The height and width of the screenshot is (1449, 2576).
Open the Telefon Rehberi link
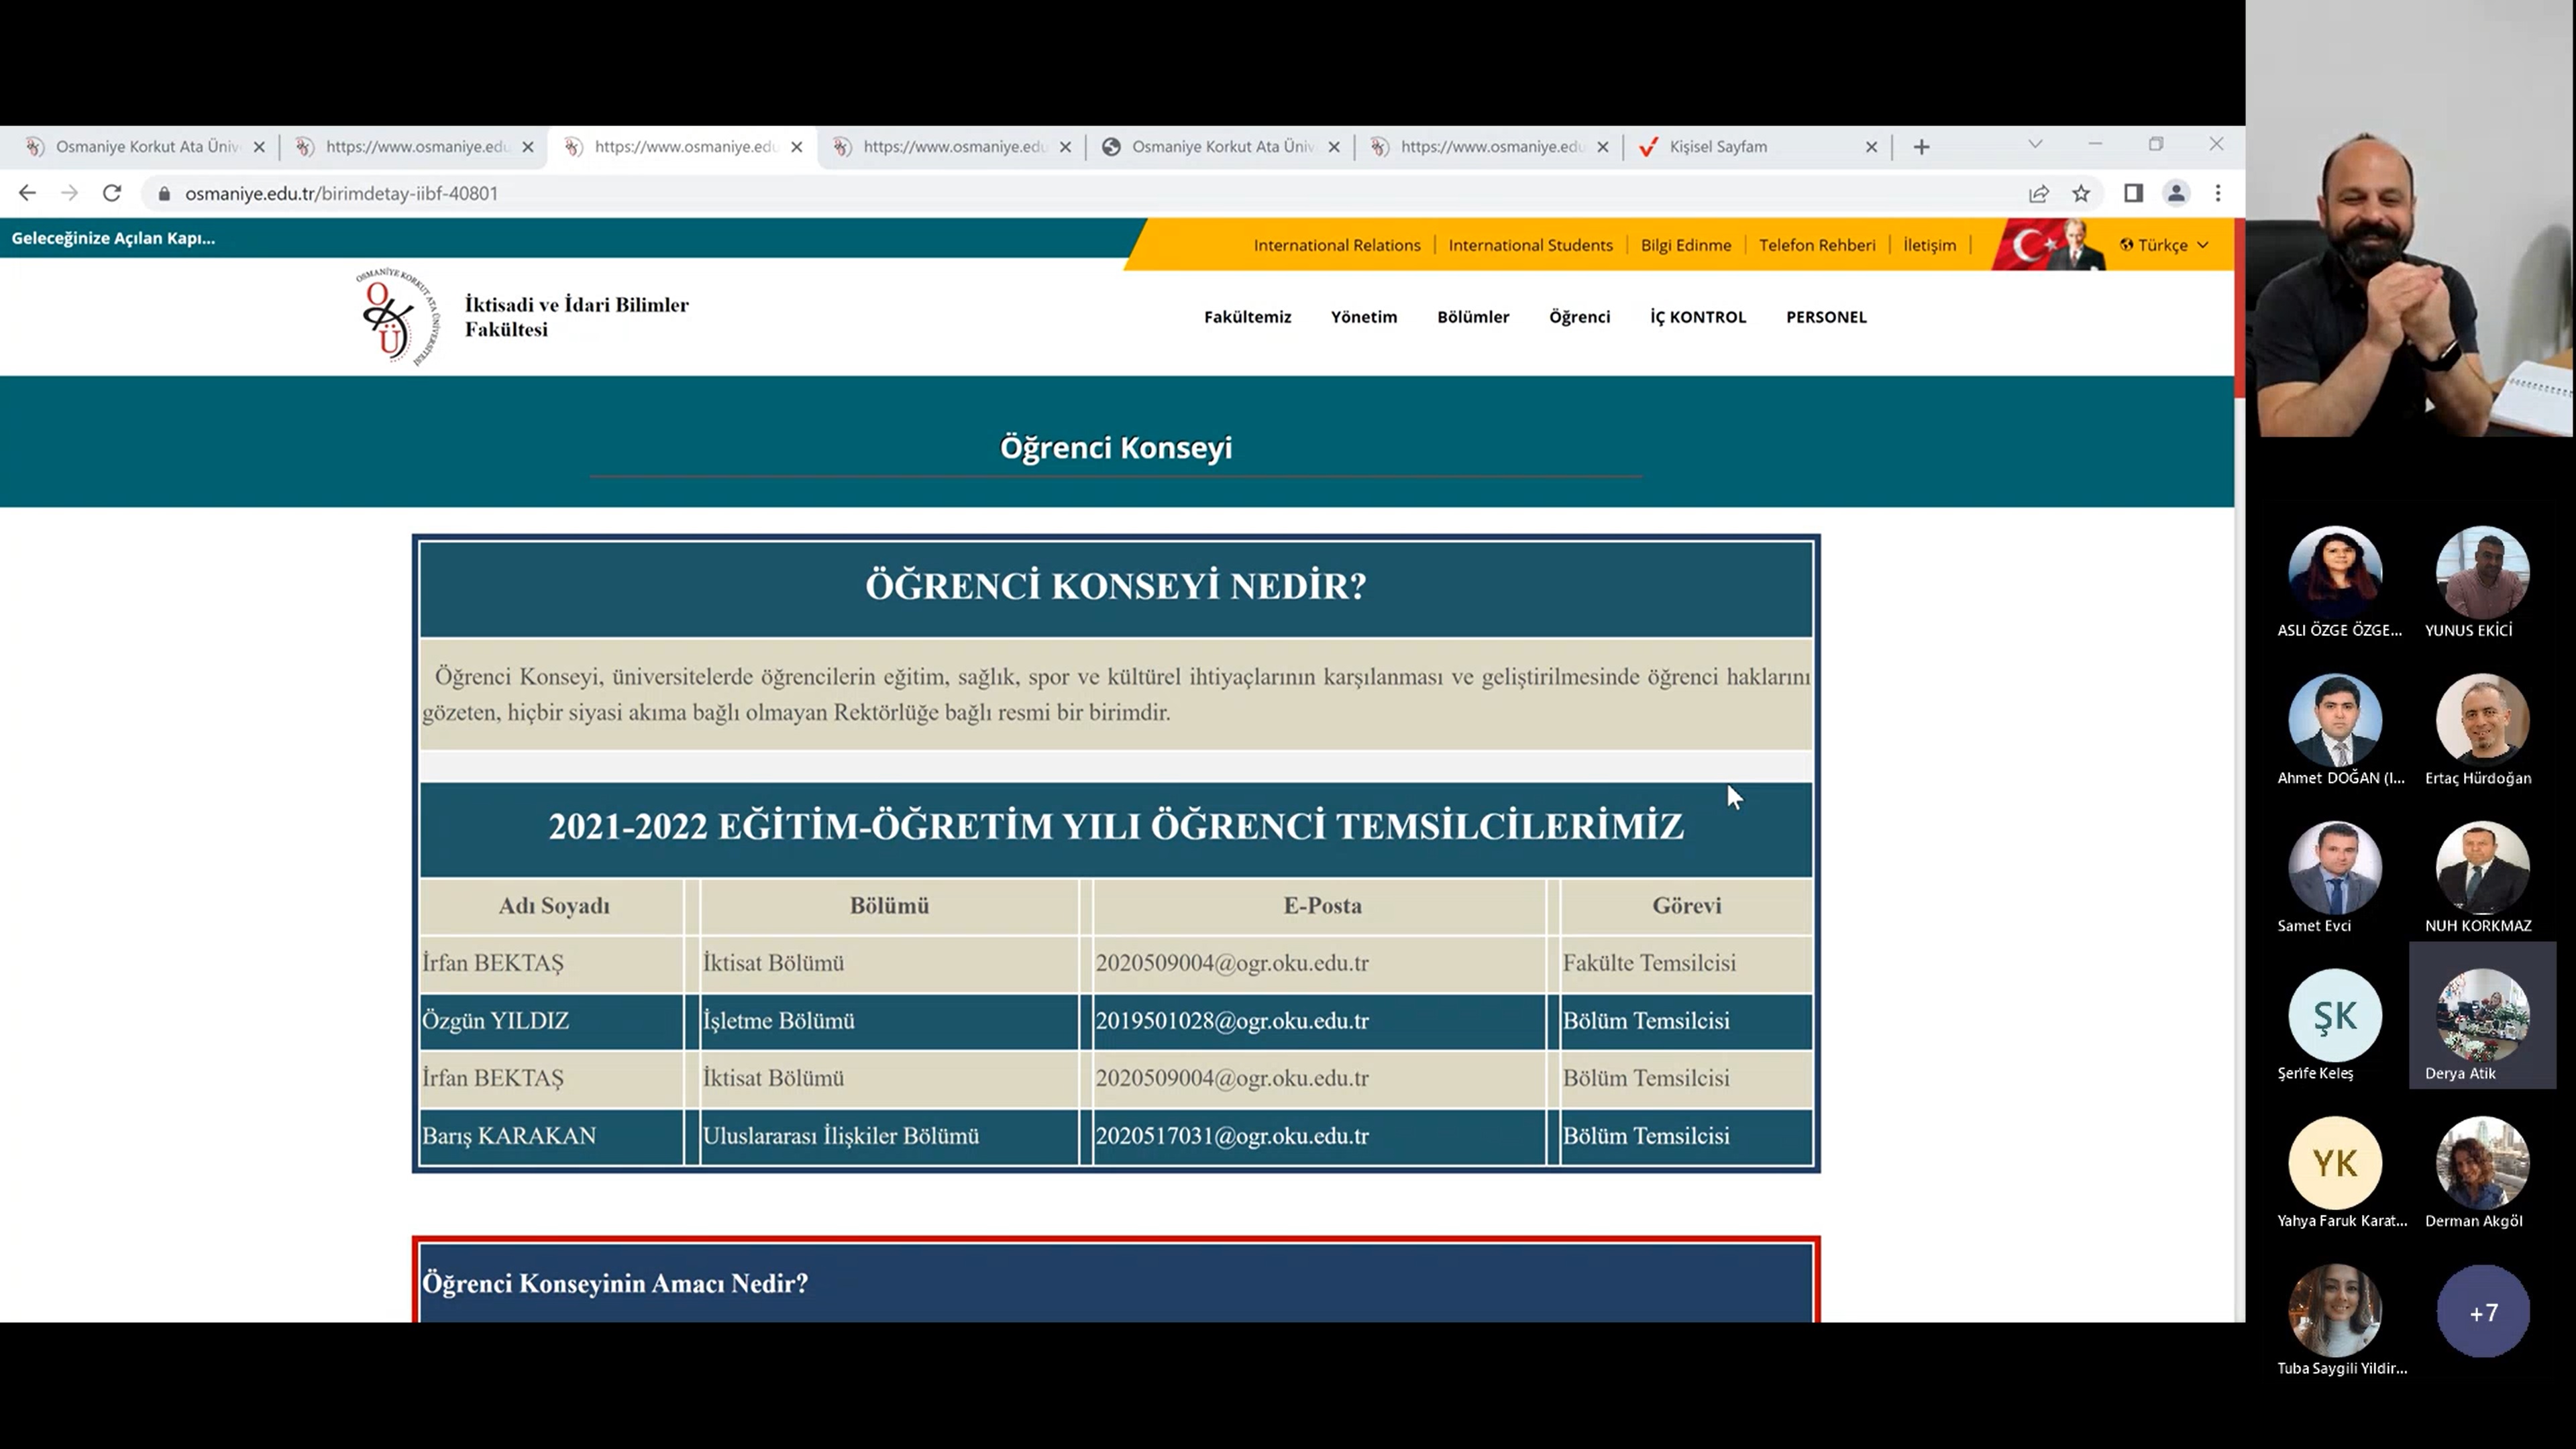tap(1817, 245)
